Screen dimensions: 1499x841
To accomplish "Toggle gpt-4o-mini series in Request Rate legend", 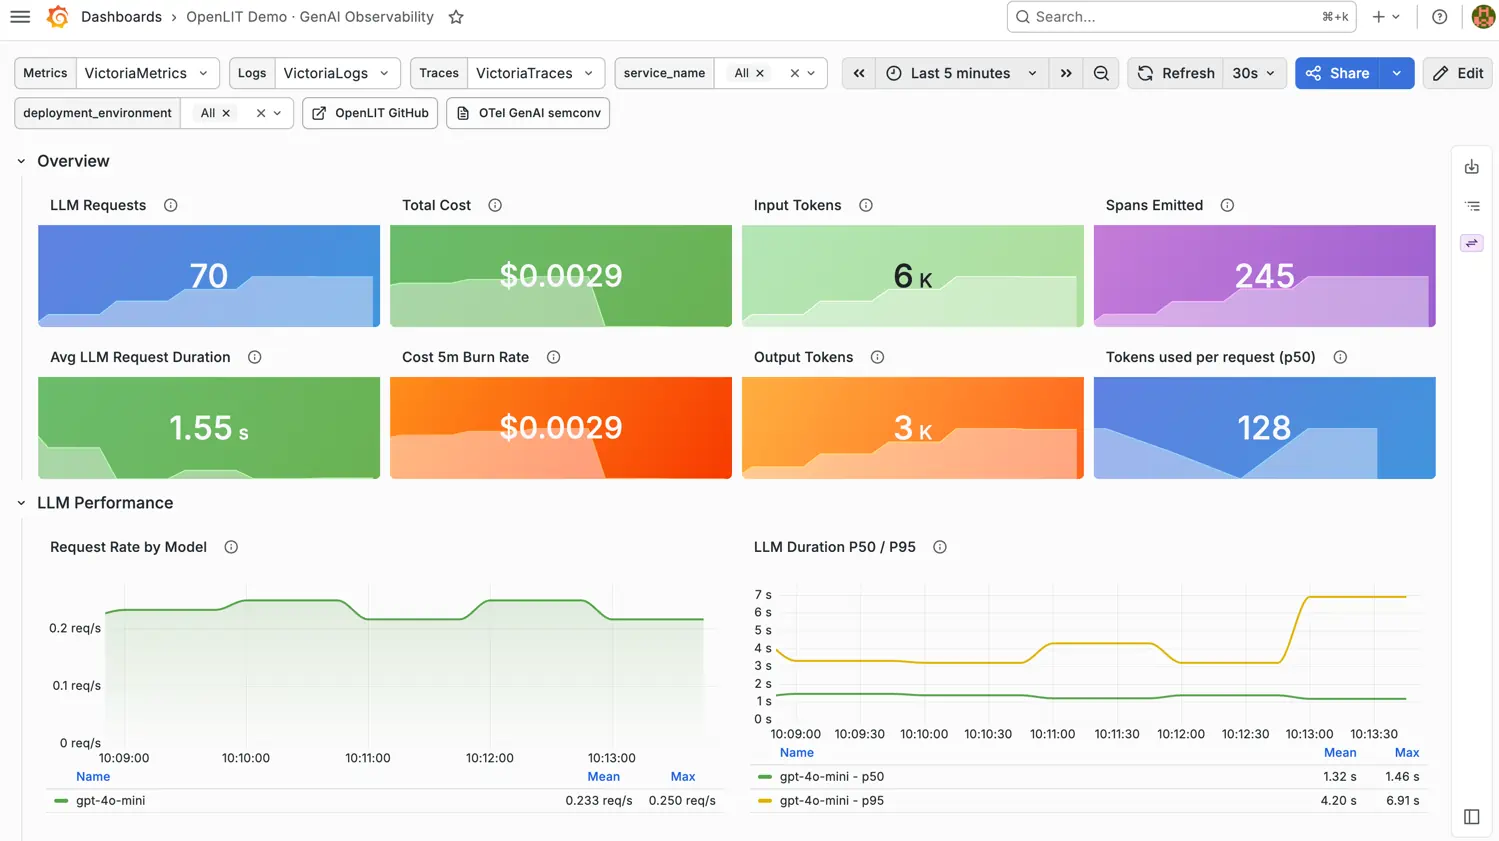I will (111, 801).
